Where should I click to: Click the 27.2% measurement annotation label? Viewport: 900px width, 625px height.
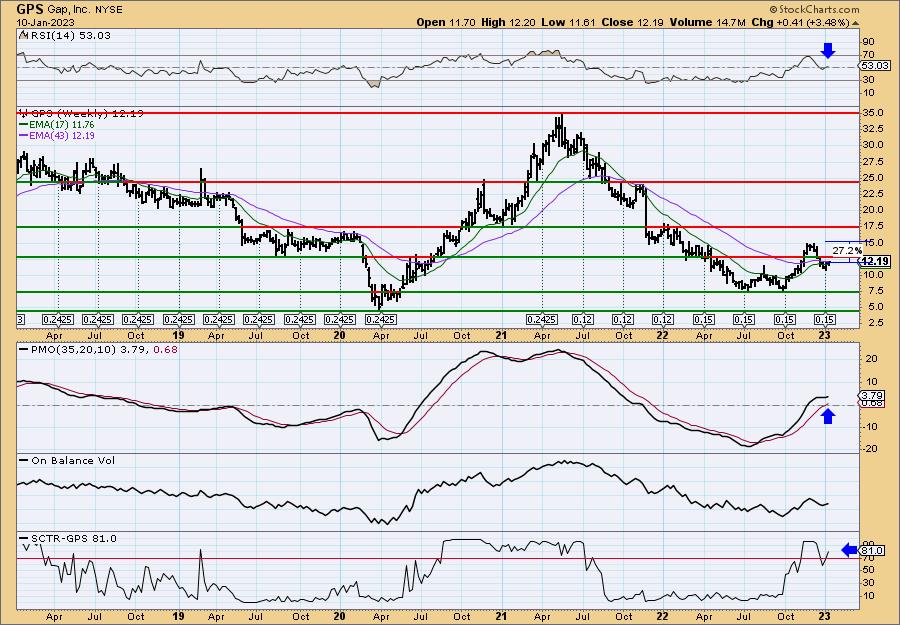click(x=847, y=251)
